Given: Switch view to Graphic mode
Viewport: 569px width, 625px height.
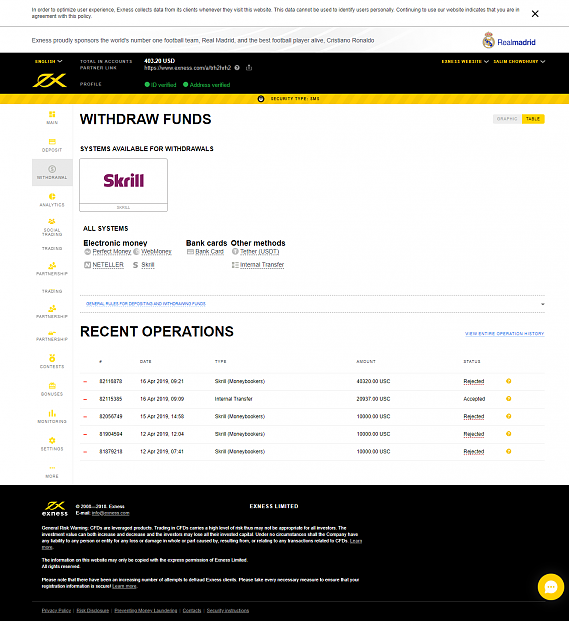Looking at the screenshot, I should pyautogui.click(x=507, y=119).
